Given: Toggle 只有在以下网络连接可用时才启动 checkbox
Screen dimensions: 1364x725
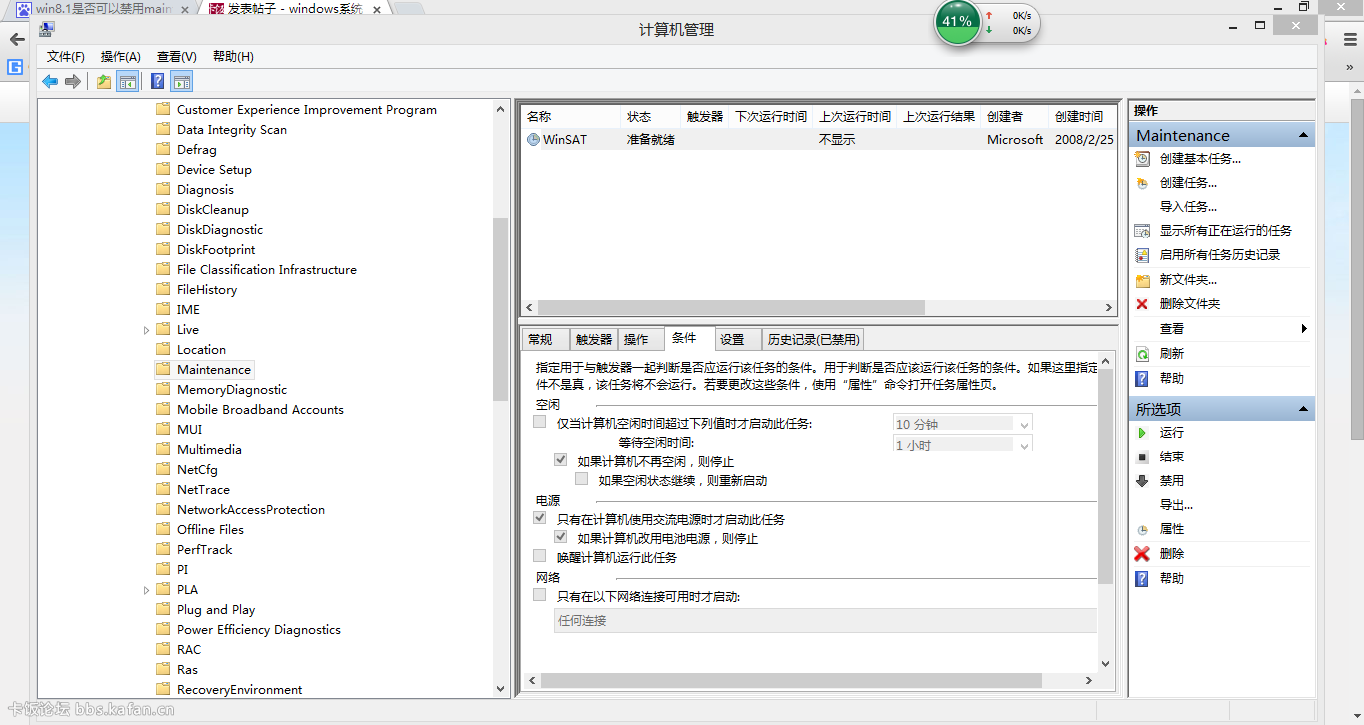Looking at the screenshot, I should (540, 595).
